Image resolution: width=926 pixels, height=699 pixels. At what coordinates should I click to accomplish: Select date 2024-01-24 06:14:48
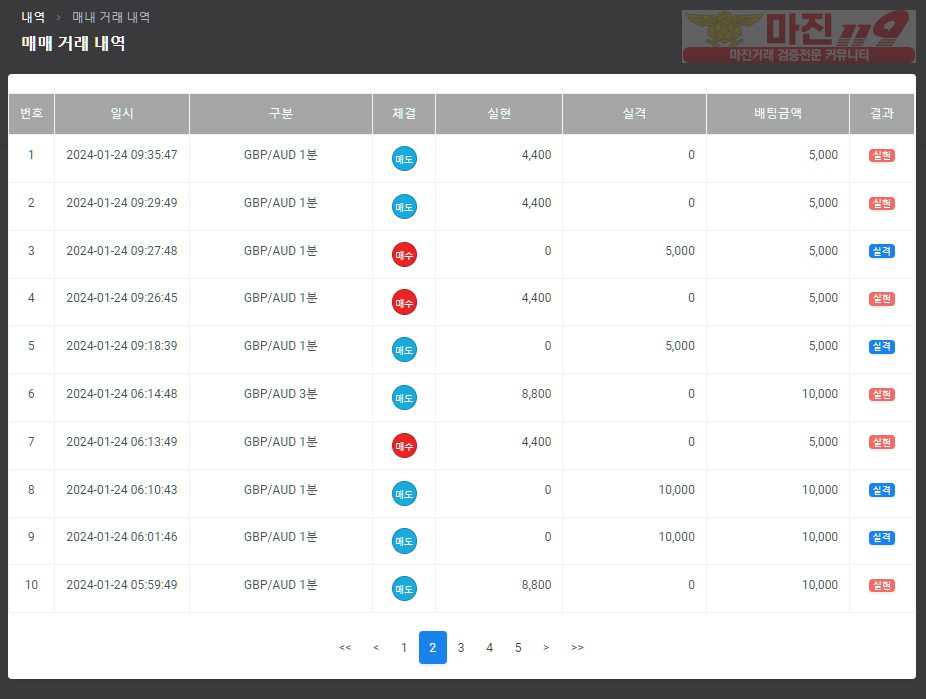122,394
